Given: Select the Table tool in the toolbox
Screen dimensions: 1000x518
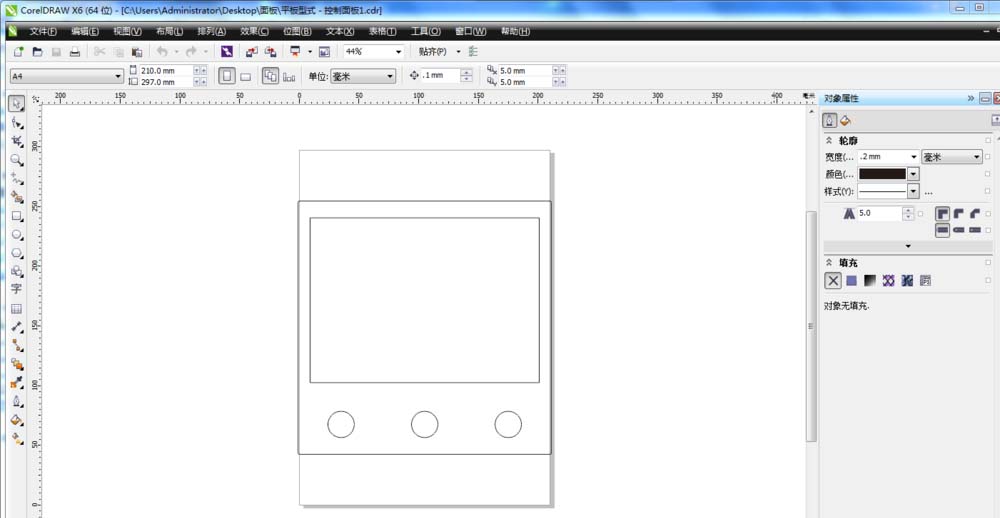Looking at the screenshot, I should 17,309.
